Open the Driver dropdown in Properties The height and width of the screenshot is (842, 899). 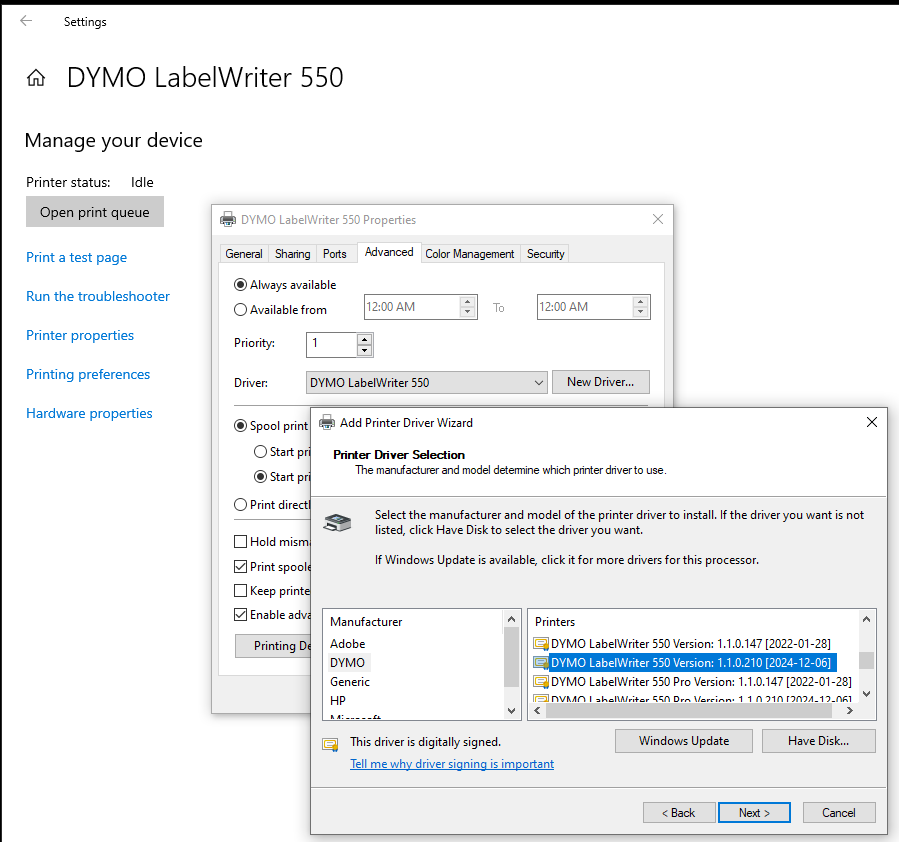coord(427,382)
